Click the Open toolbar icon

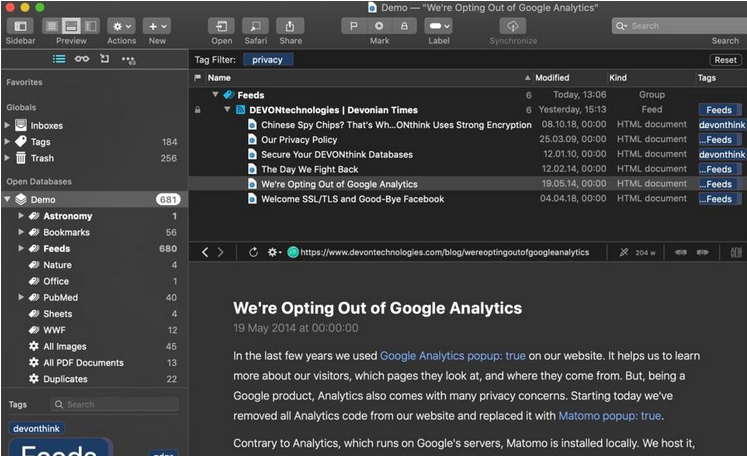coord(222,26)
